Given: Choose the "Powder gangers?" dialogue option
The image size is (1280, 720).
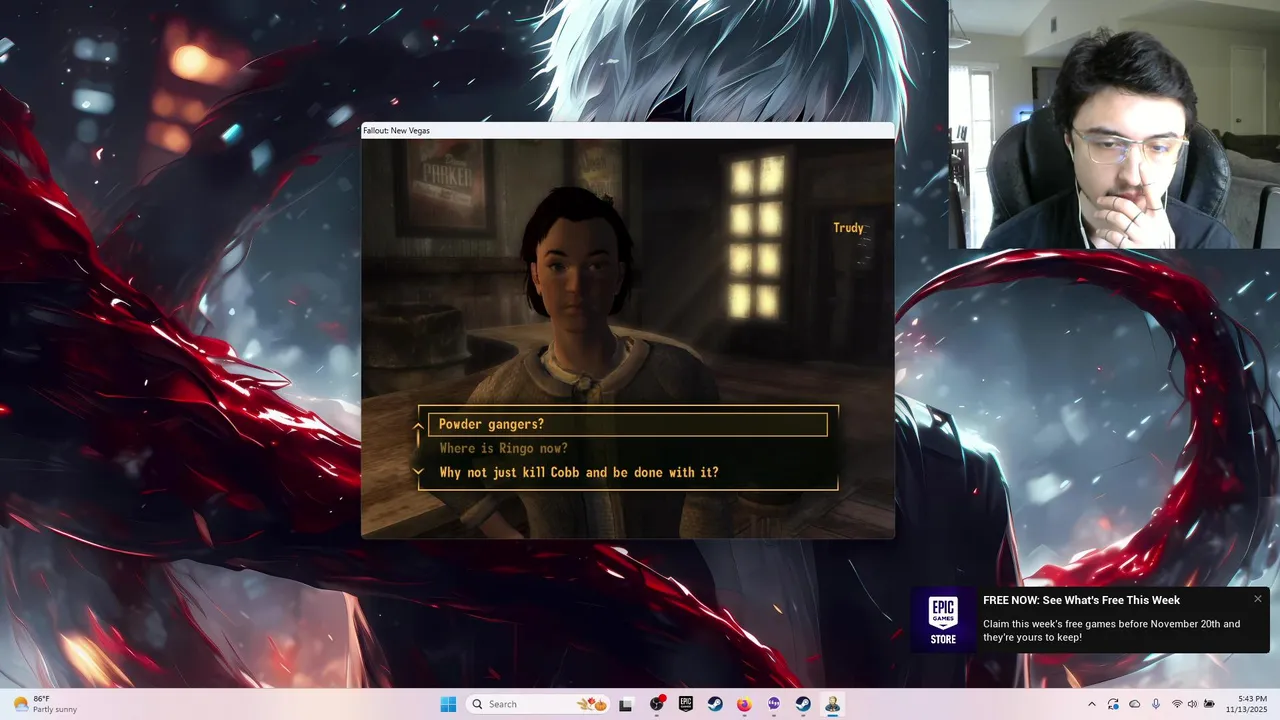Looking at the screenshot, I should point(628,424).
